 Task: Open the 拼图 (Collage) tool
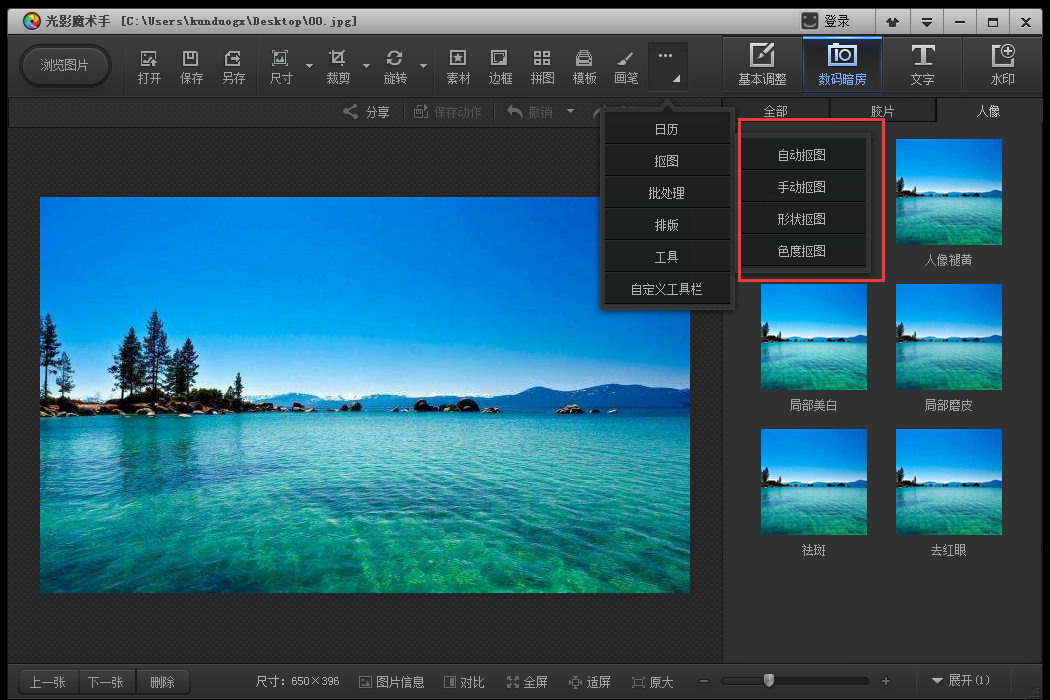point(542,66)
